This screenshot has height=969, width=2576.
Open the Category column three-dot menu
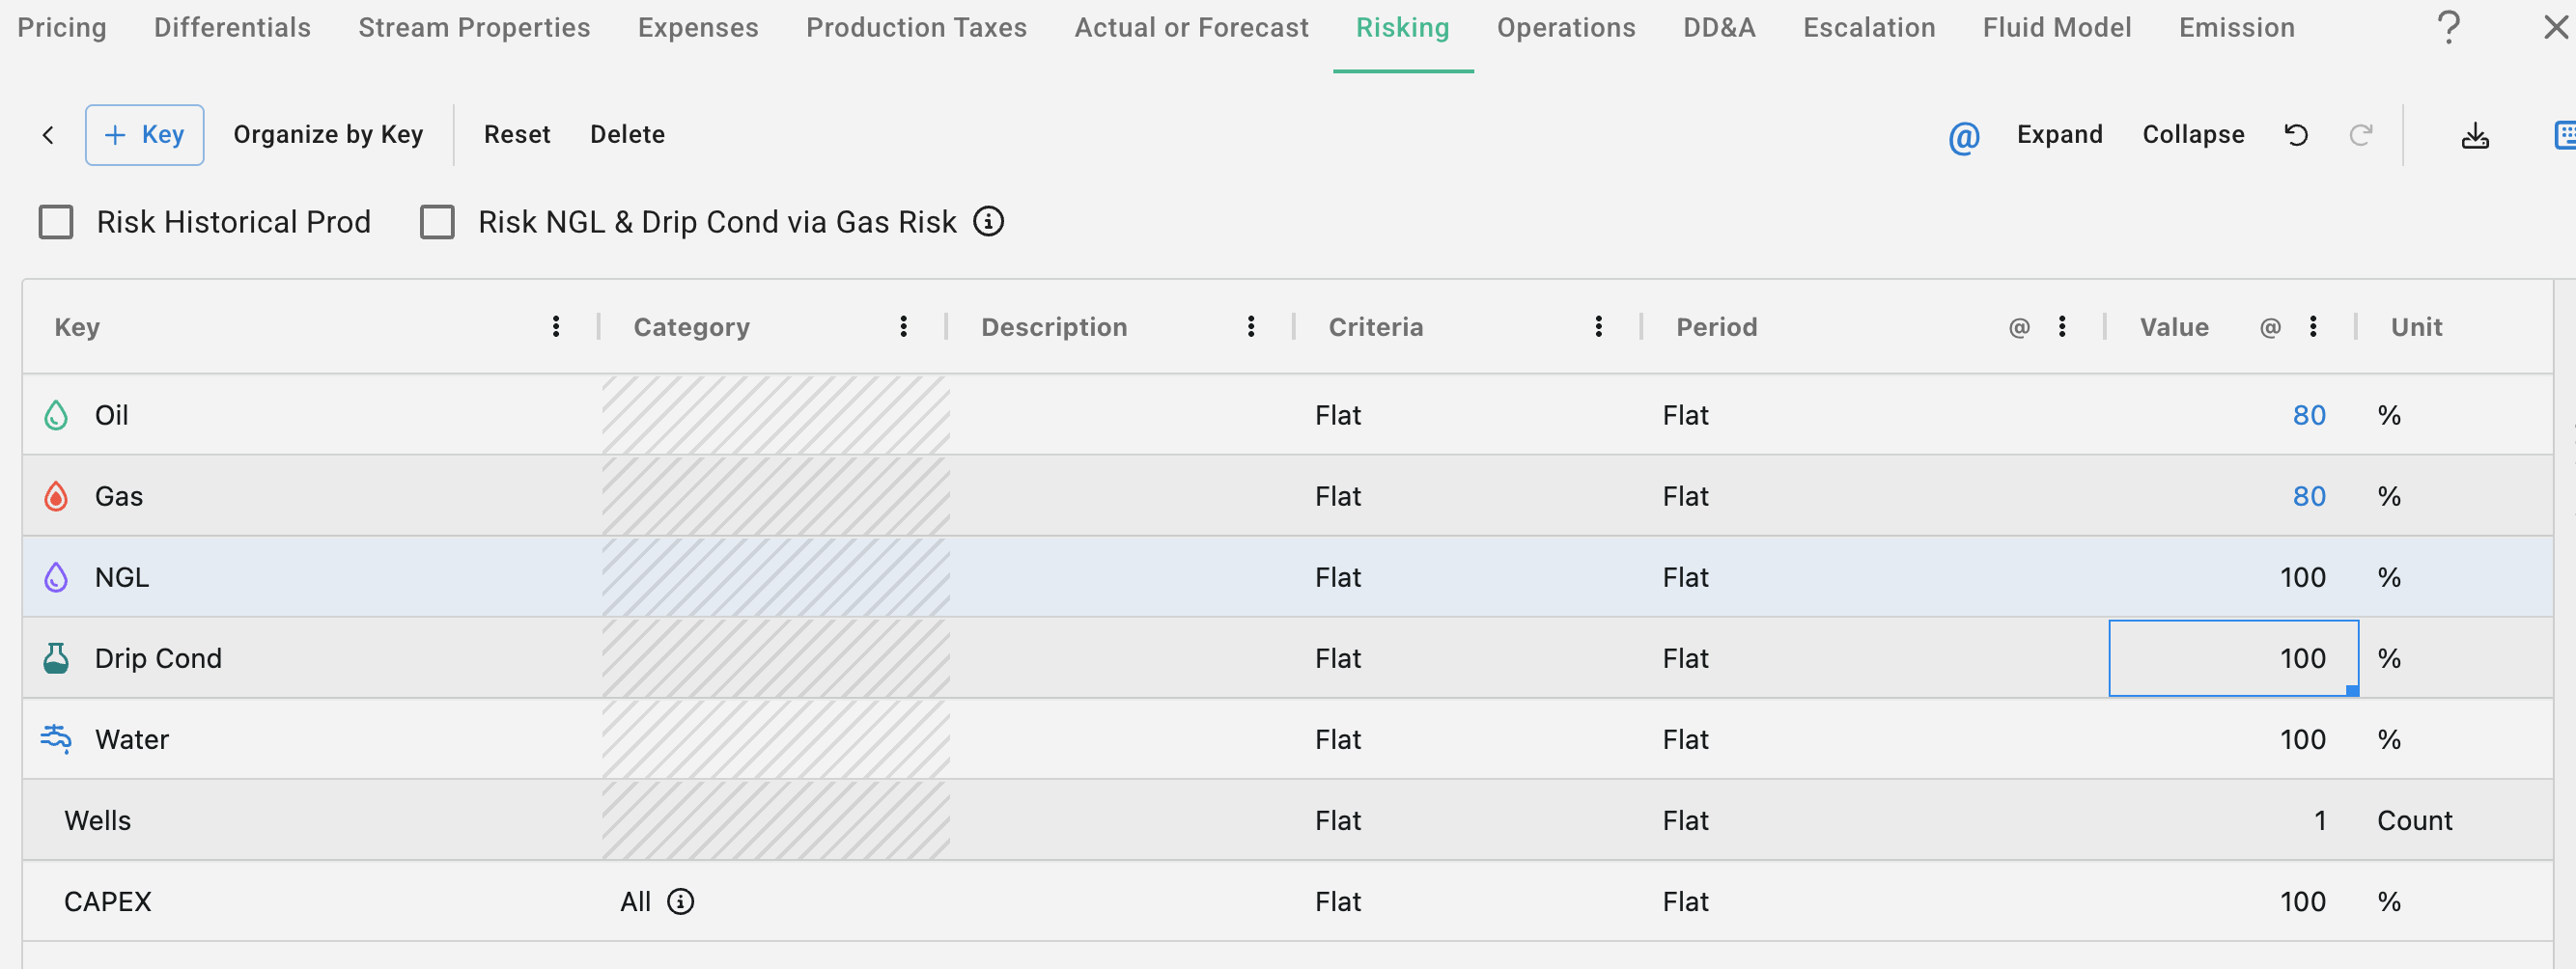coord(903,327)
